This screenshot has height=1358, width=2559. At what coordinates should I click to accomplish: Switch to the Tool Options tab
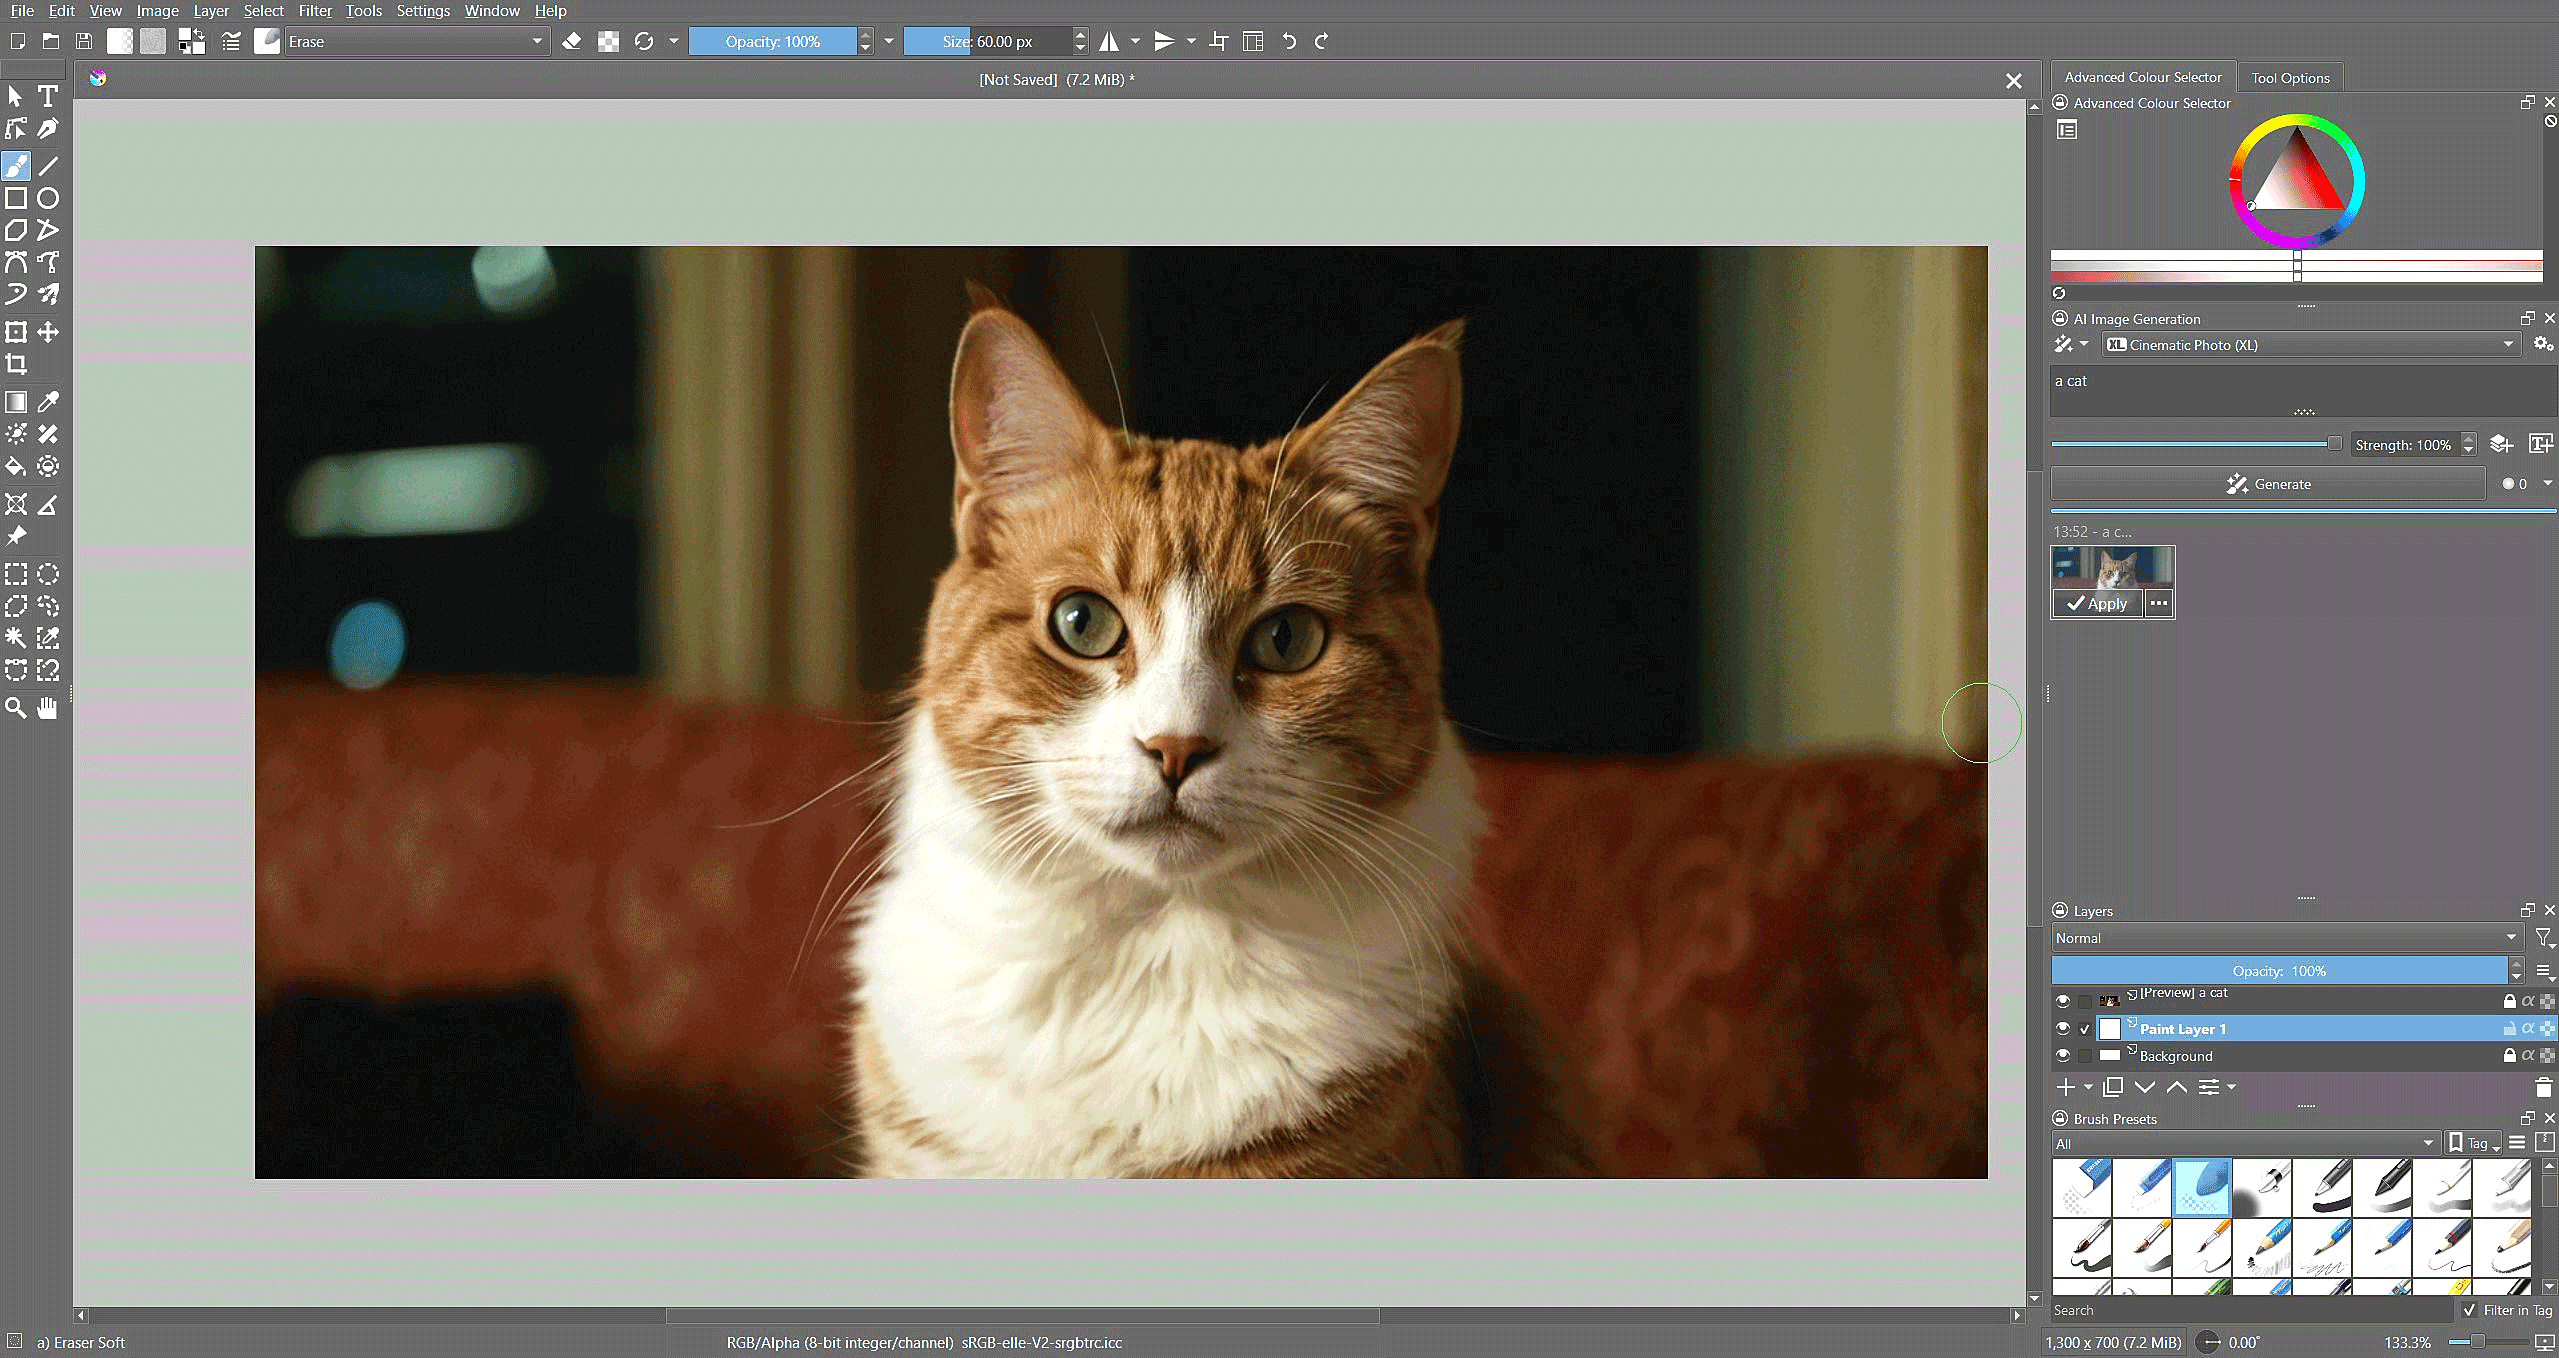pos(2290,78)
